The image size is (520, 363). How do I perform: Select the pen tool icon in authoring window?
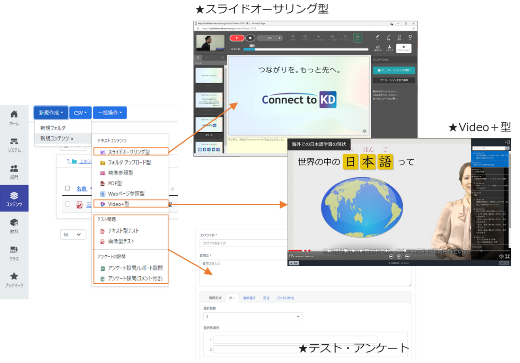[377, 37]
